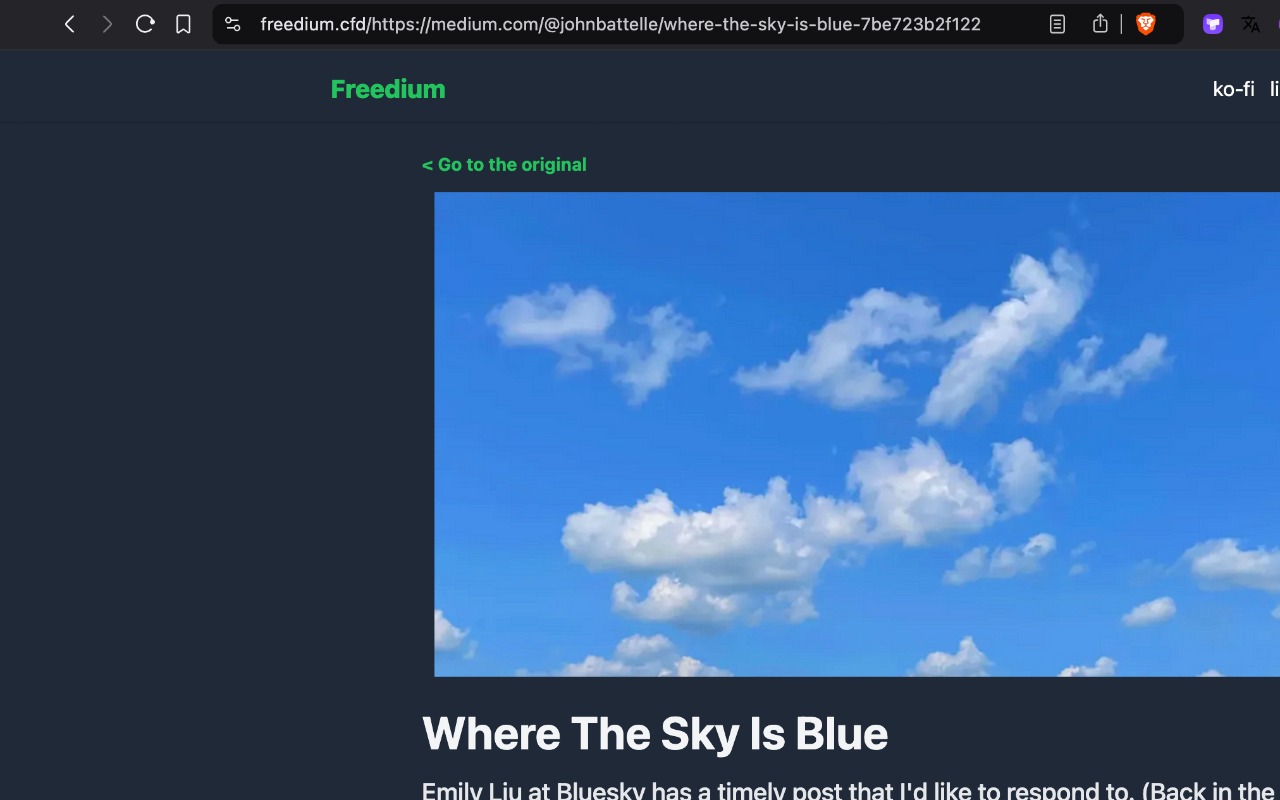Go back to the previous page
Image resolution: width=1280 pixels, height=800 pixels.
(70, 24)
